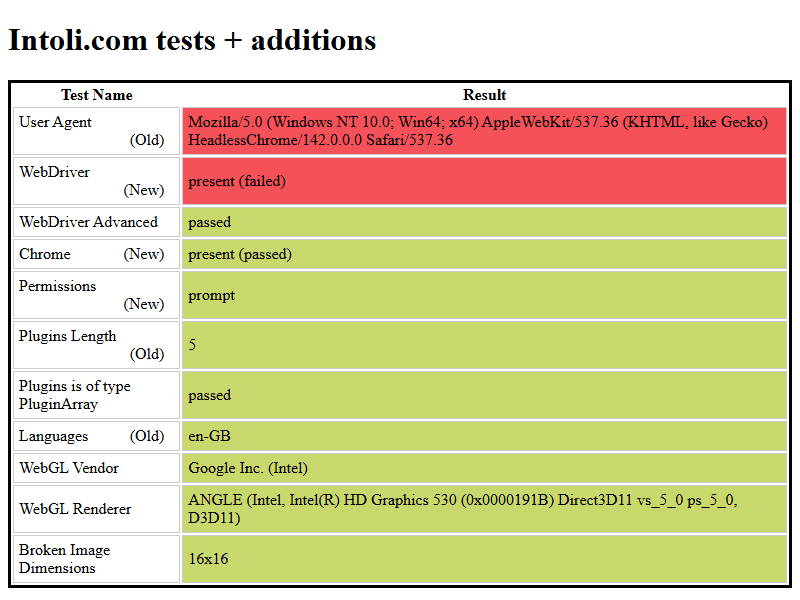The image size is (800, 600).
Task: Select the Test Name column header
Action: point(96,95)
